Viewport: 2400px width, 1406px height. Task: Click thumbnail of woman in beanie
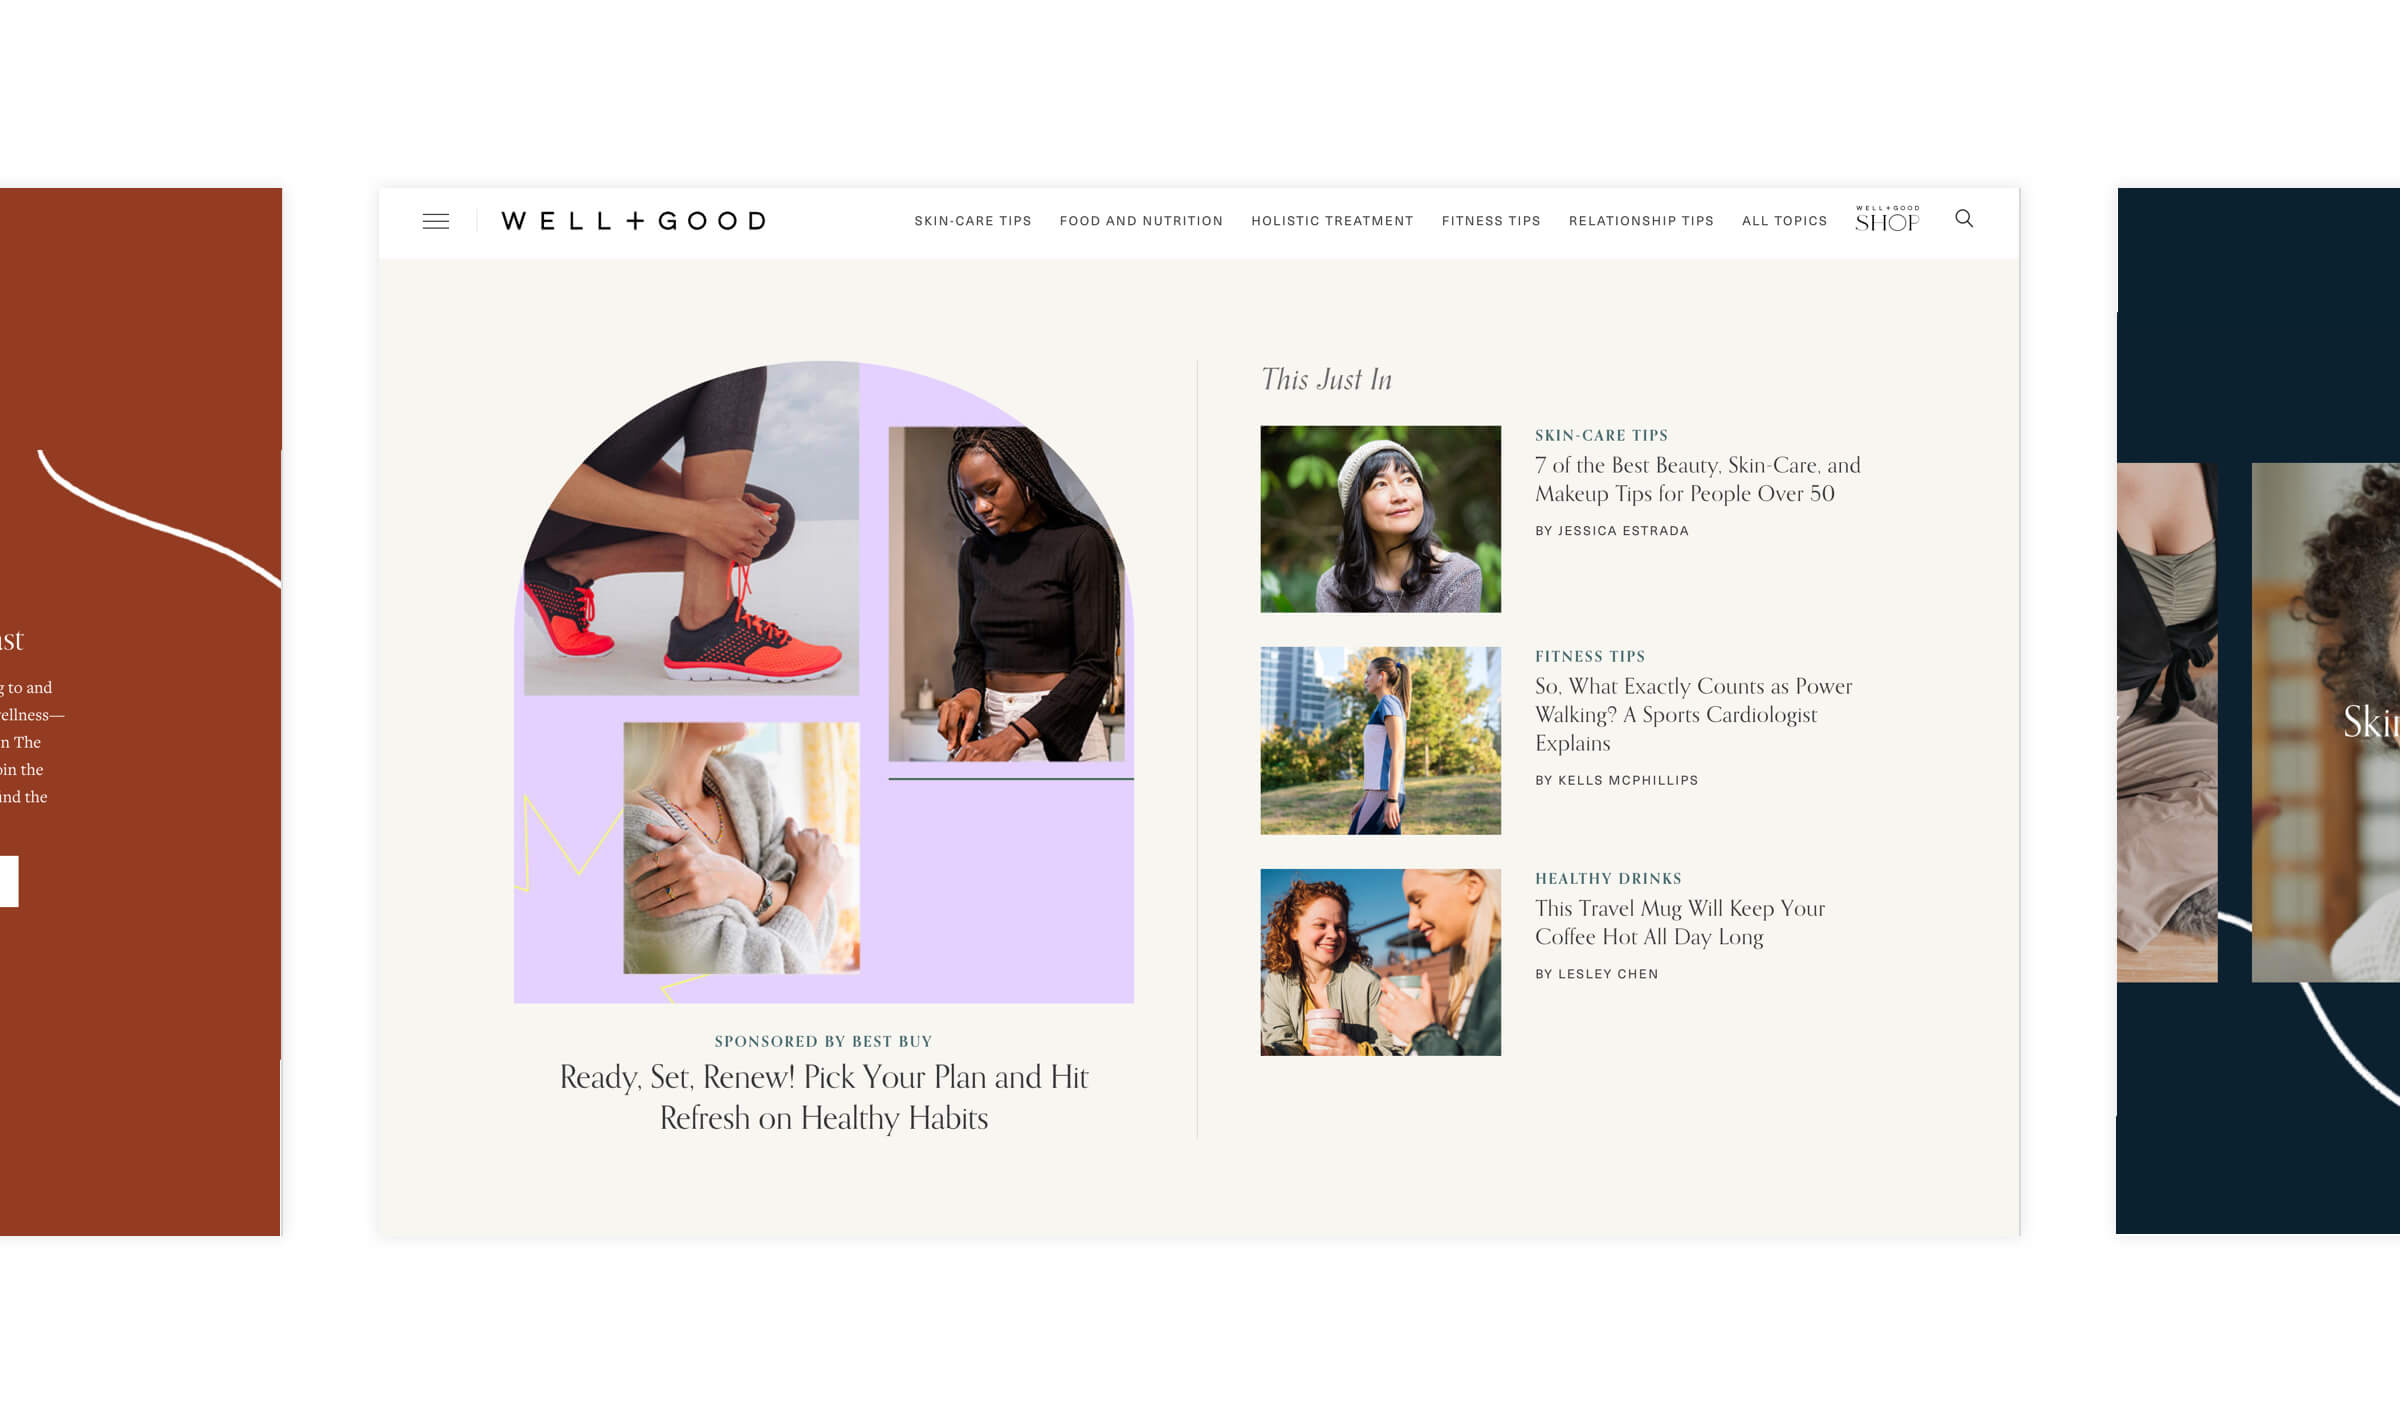click(x=1380, y=519)
